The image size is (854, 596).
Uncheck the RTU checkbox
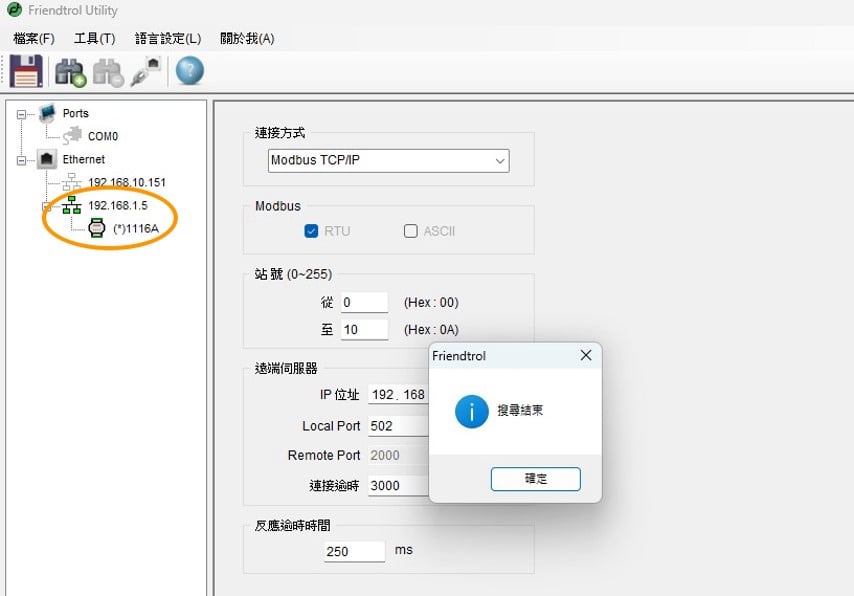(311, 231)
